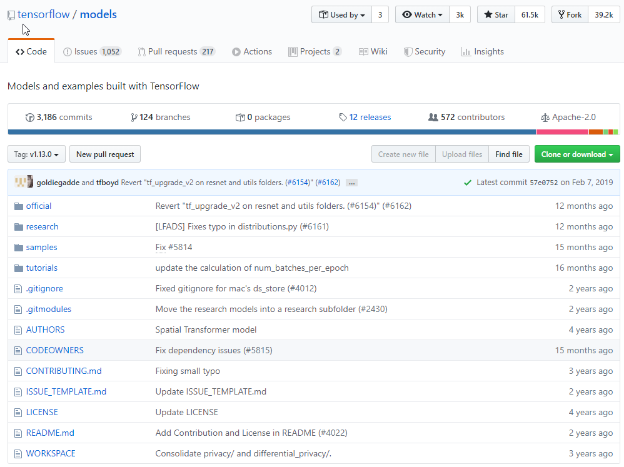Click the pink language bar segment
Image resolution: width=624 pixels, height=467 pixels.
pos(563,132)
